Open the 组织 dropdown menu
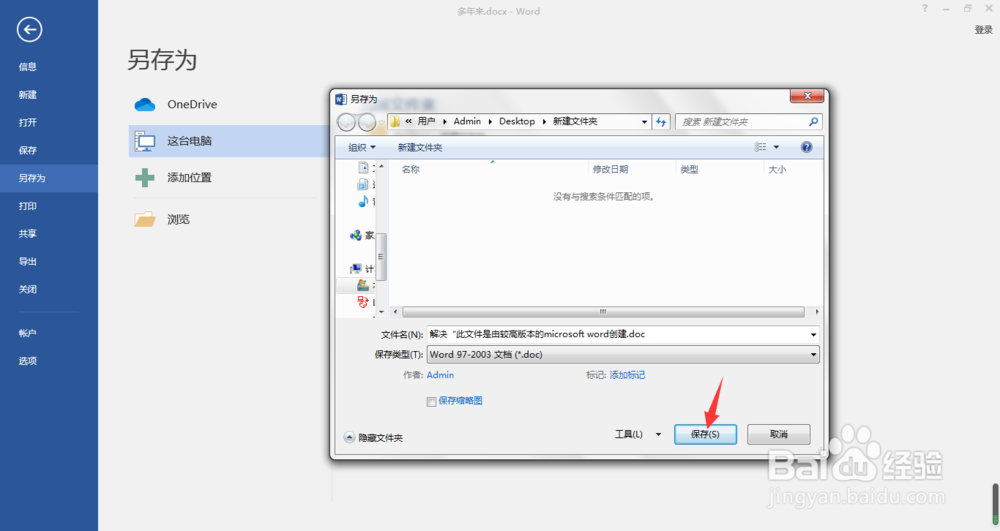 coord(362,147)
